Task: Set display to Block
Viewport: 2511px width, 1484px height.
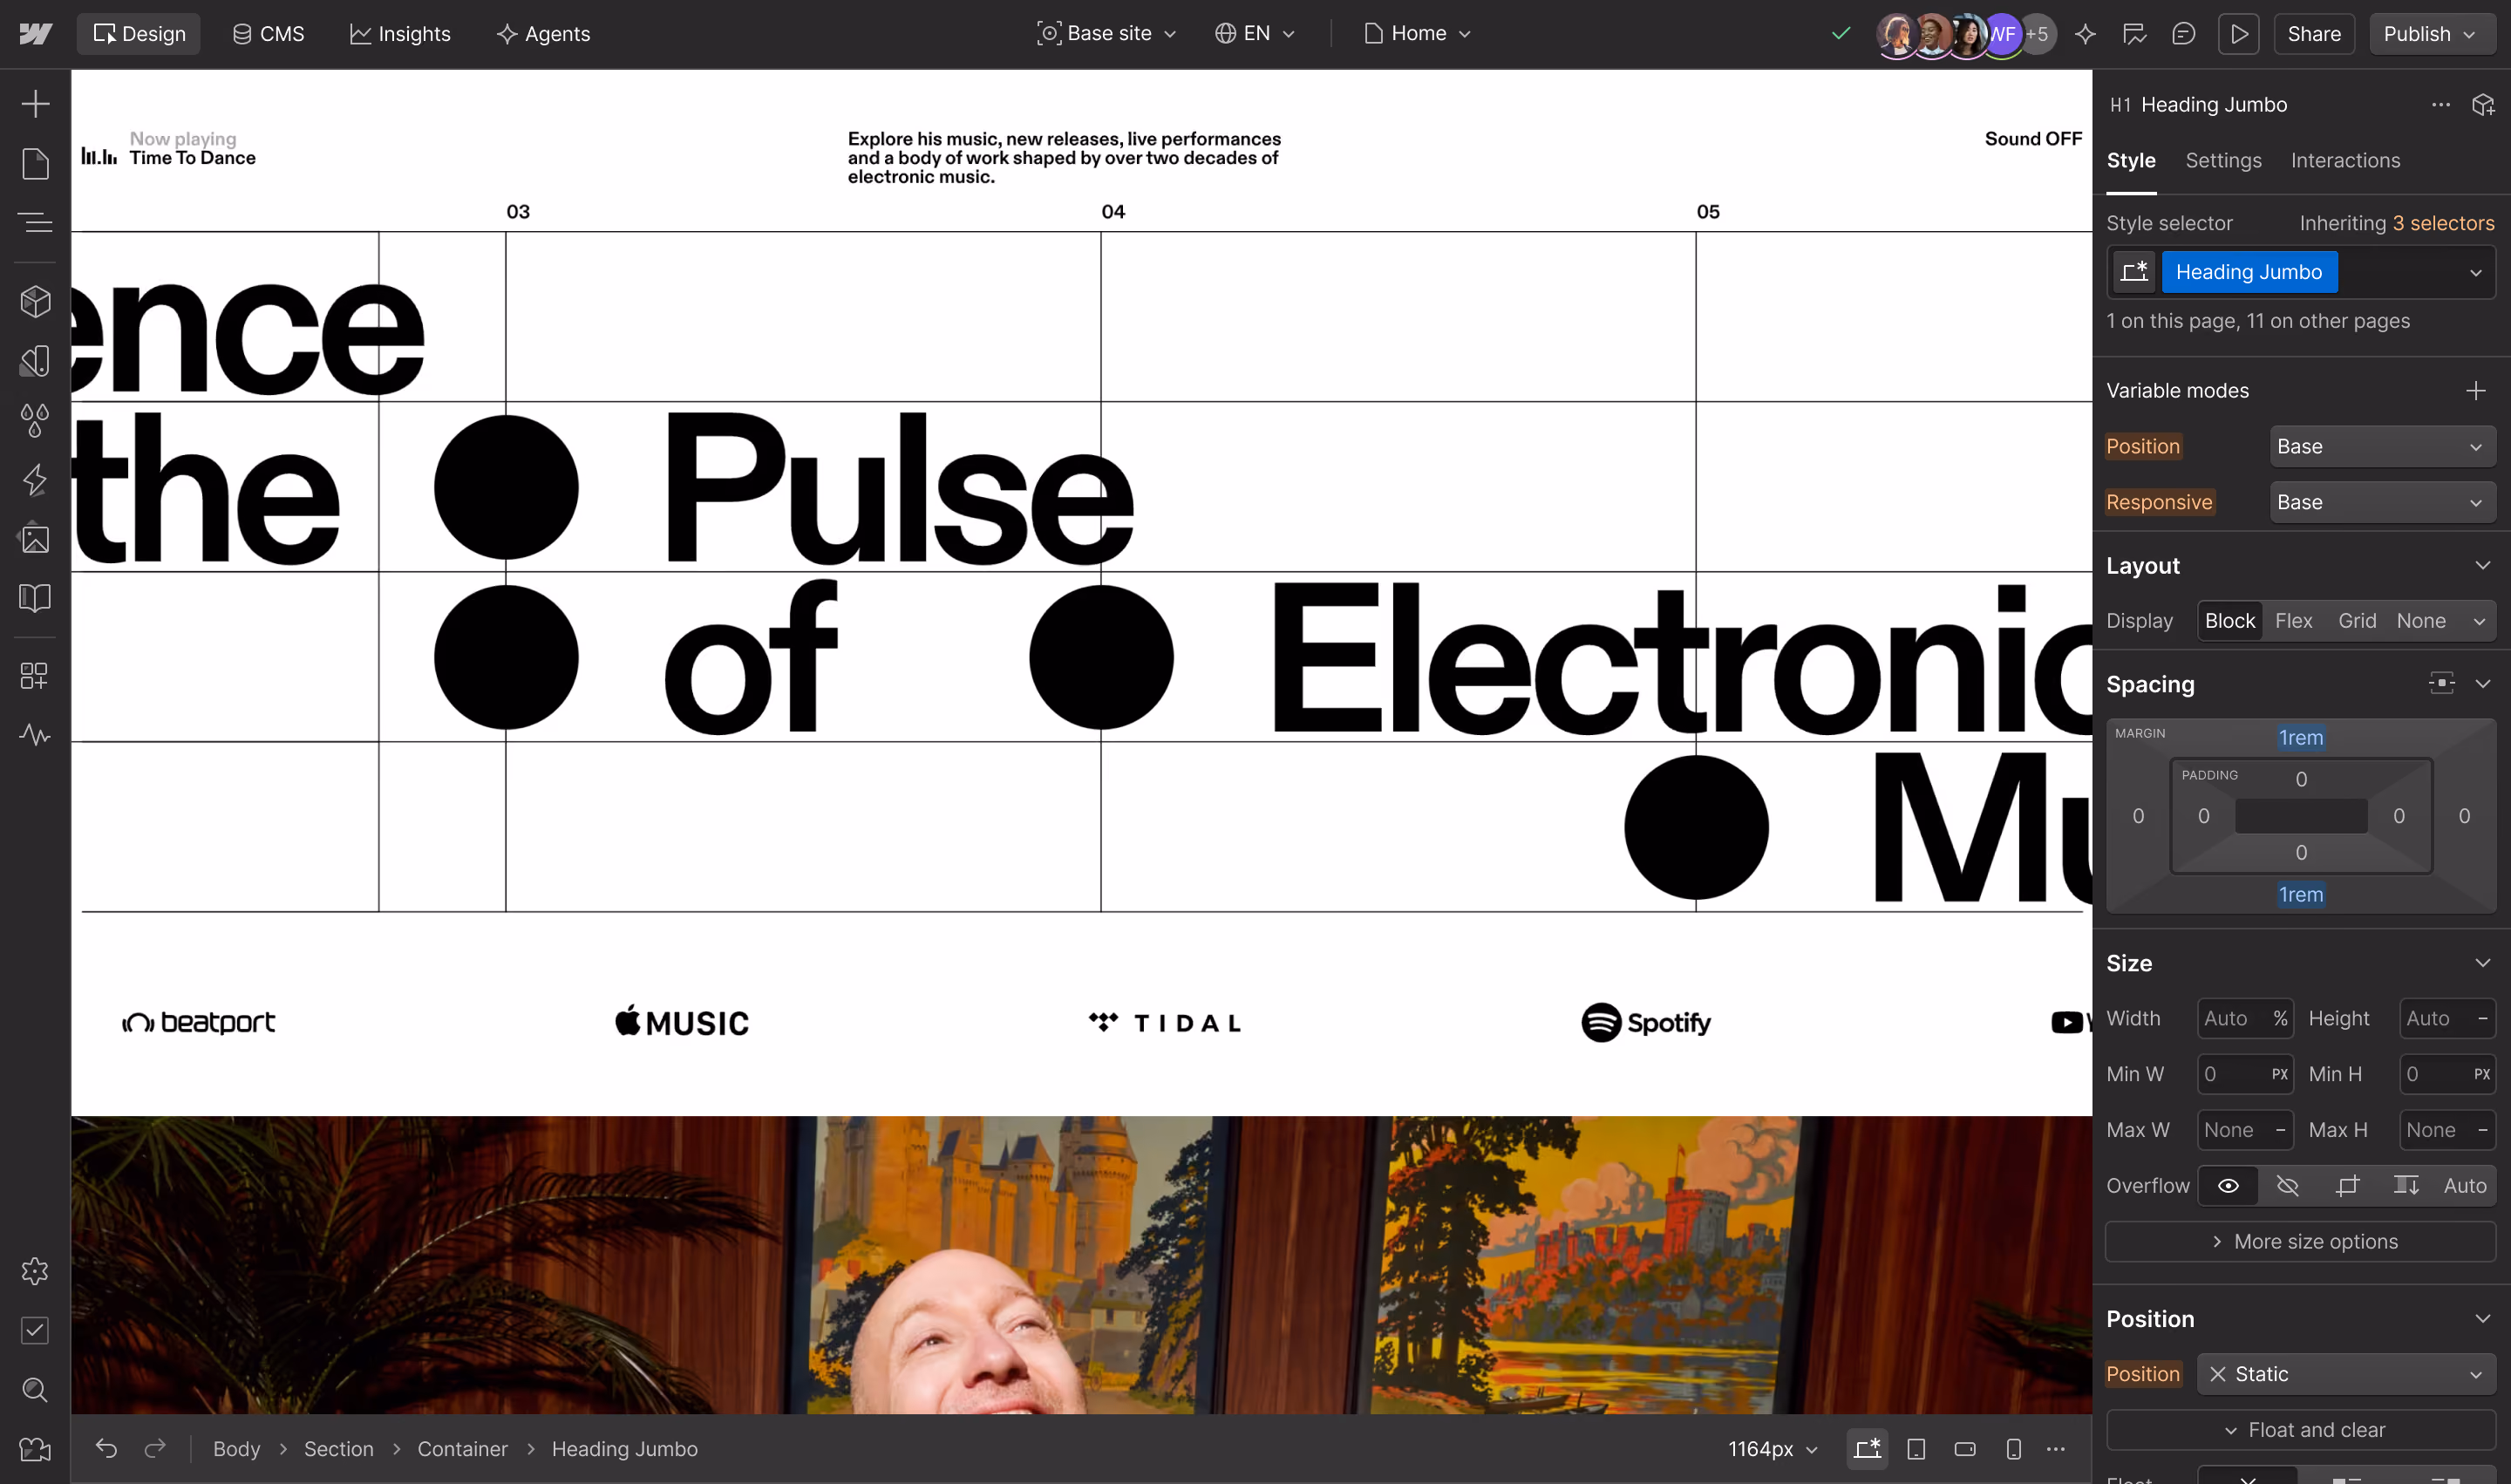Action: 2229,621
